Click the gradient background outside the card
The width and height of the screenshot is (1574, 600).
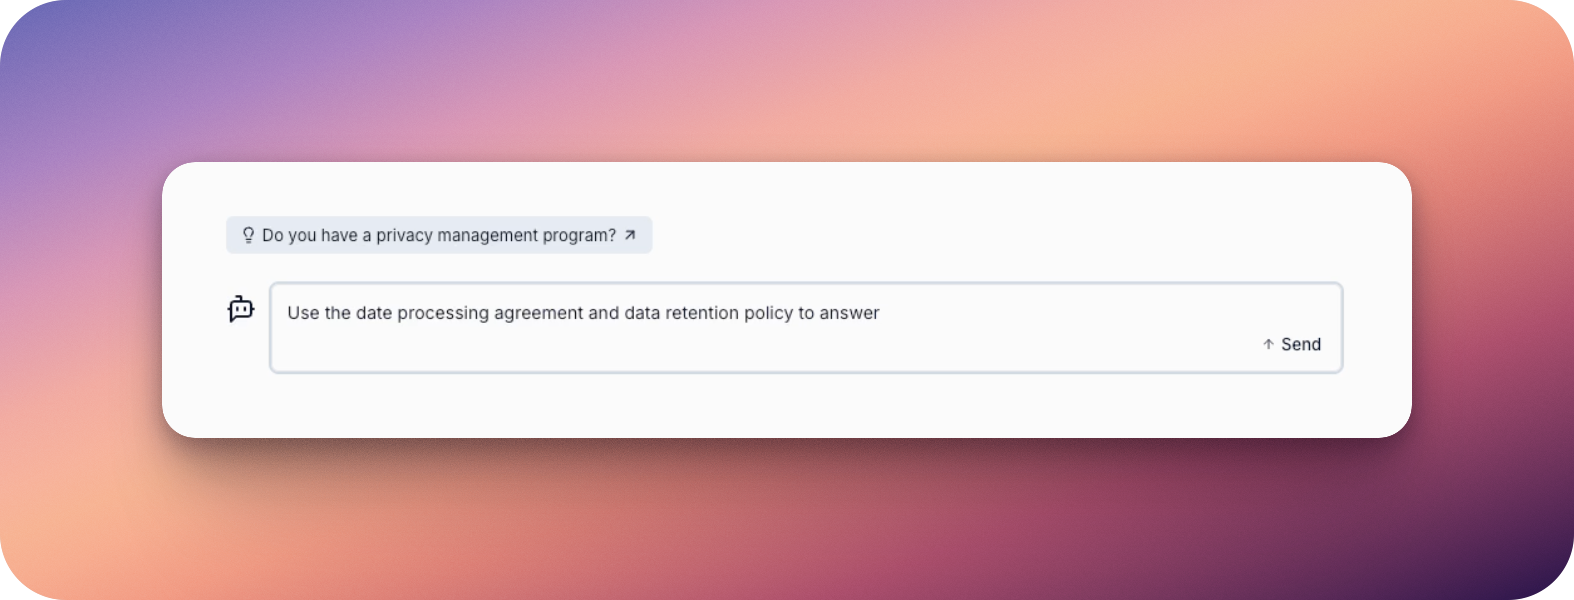(x=786, y=80)
